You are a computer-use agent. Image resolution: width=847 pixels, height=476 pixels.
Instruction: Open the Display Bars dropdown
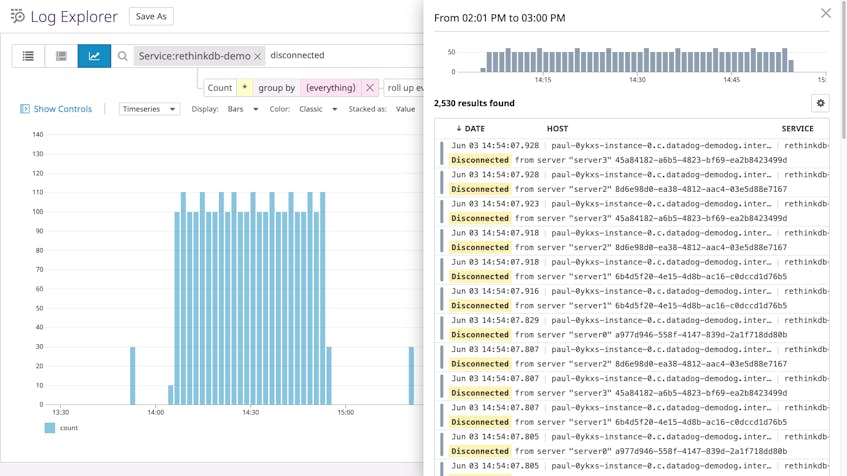click(243, 109)
